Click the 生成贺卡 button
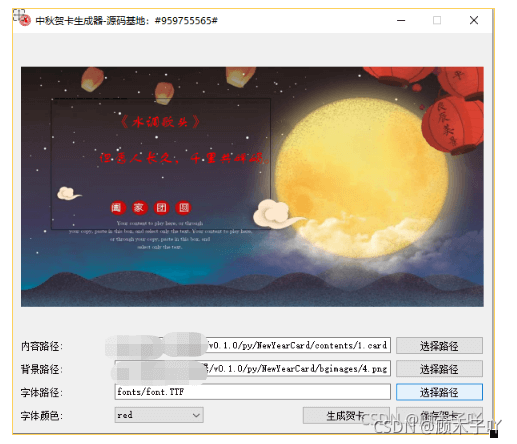517x444 pixels. pos(346,415)
